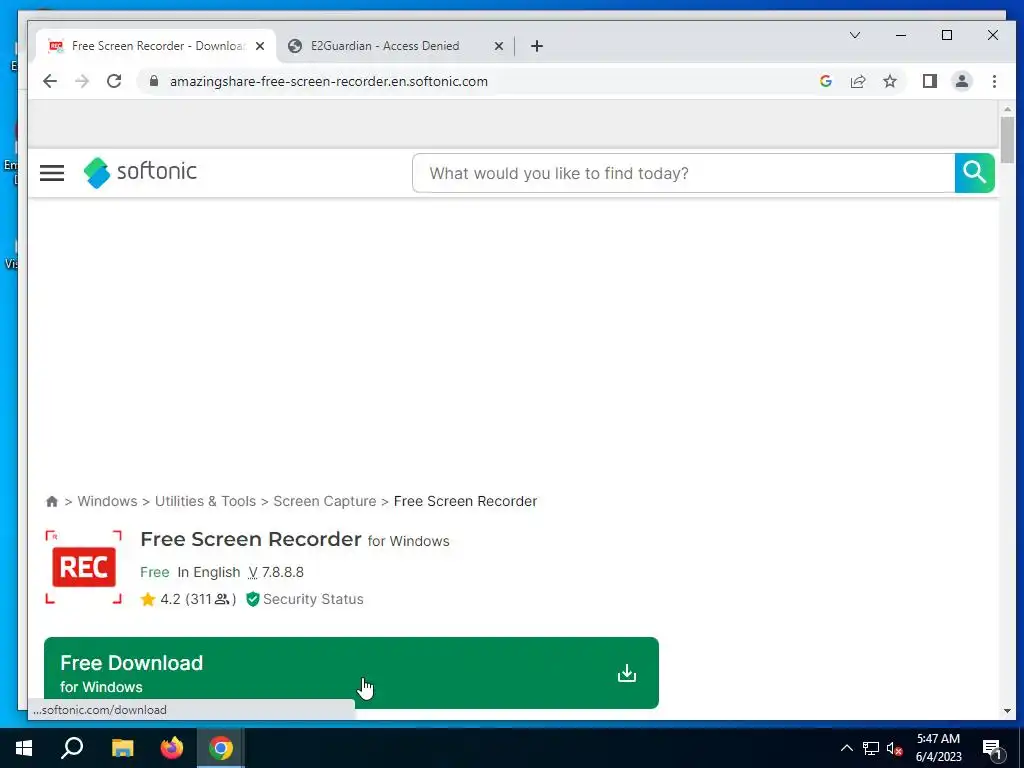Click the scrollbar down arrow
1024x768 pixels.
point(1007,711)
